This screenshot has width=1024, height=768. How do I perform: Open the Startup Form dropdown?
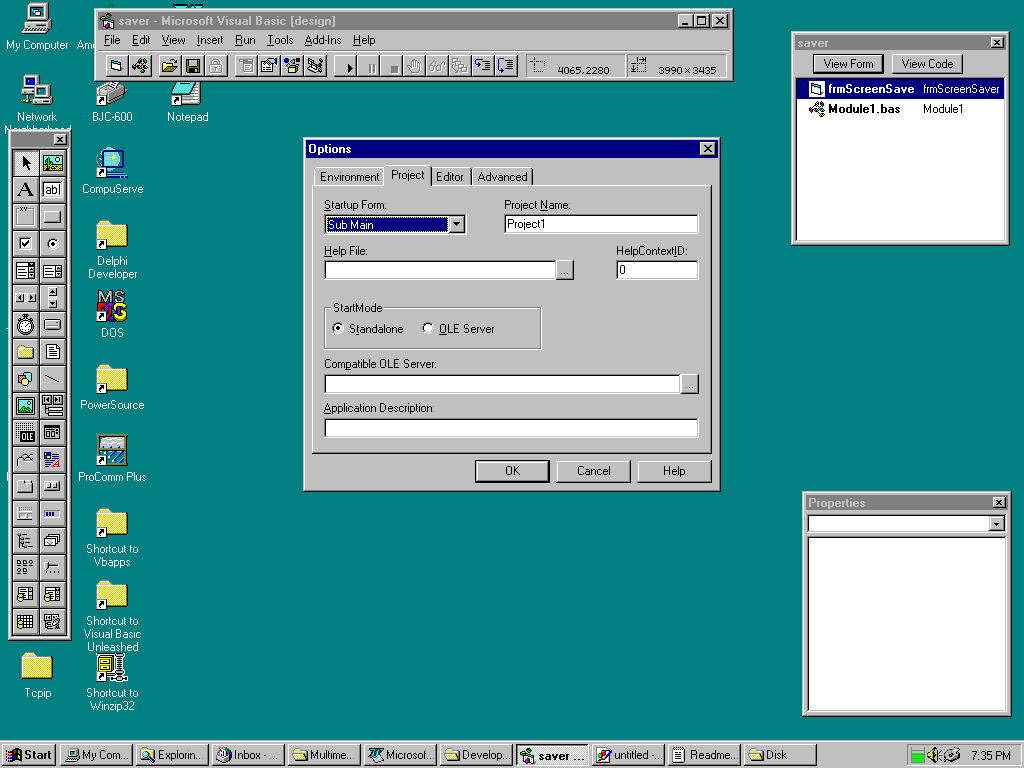[456, 225]
